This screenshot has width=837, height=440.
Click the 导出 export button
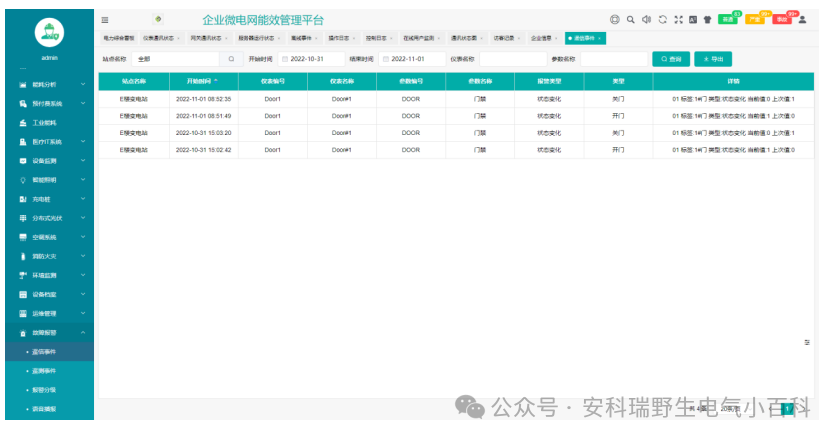pos(713,59)
